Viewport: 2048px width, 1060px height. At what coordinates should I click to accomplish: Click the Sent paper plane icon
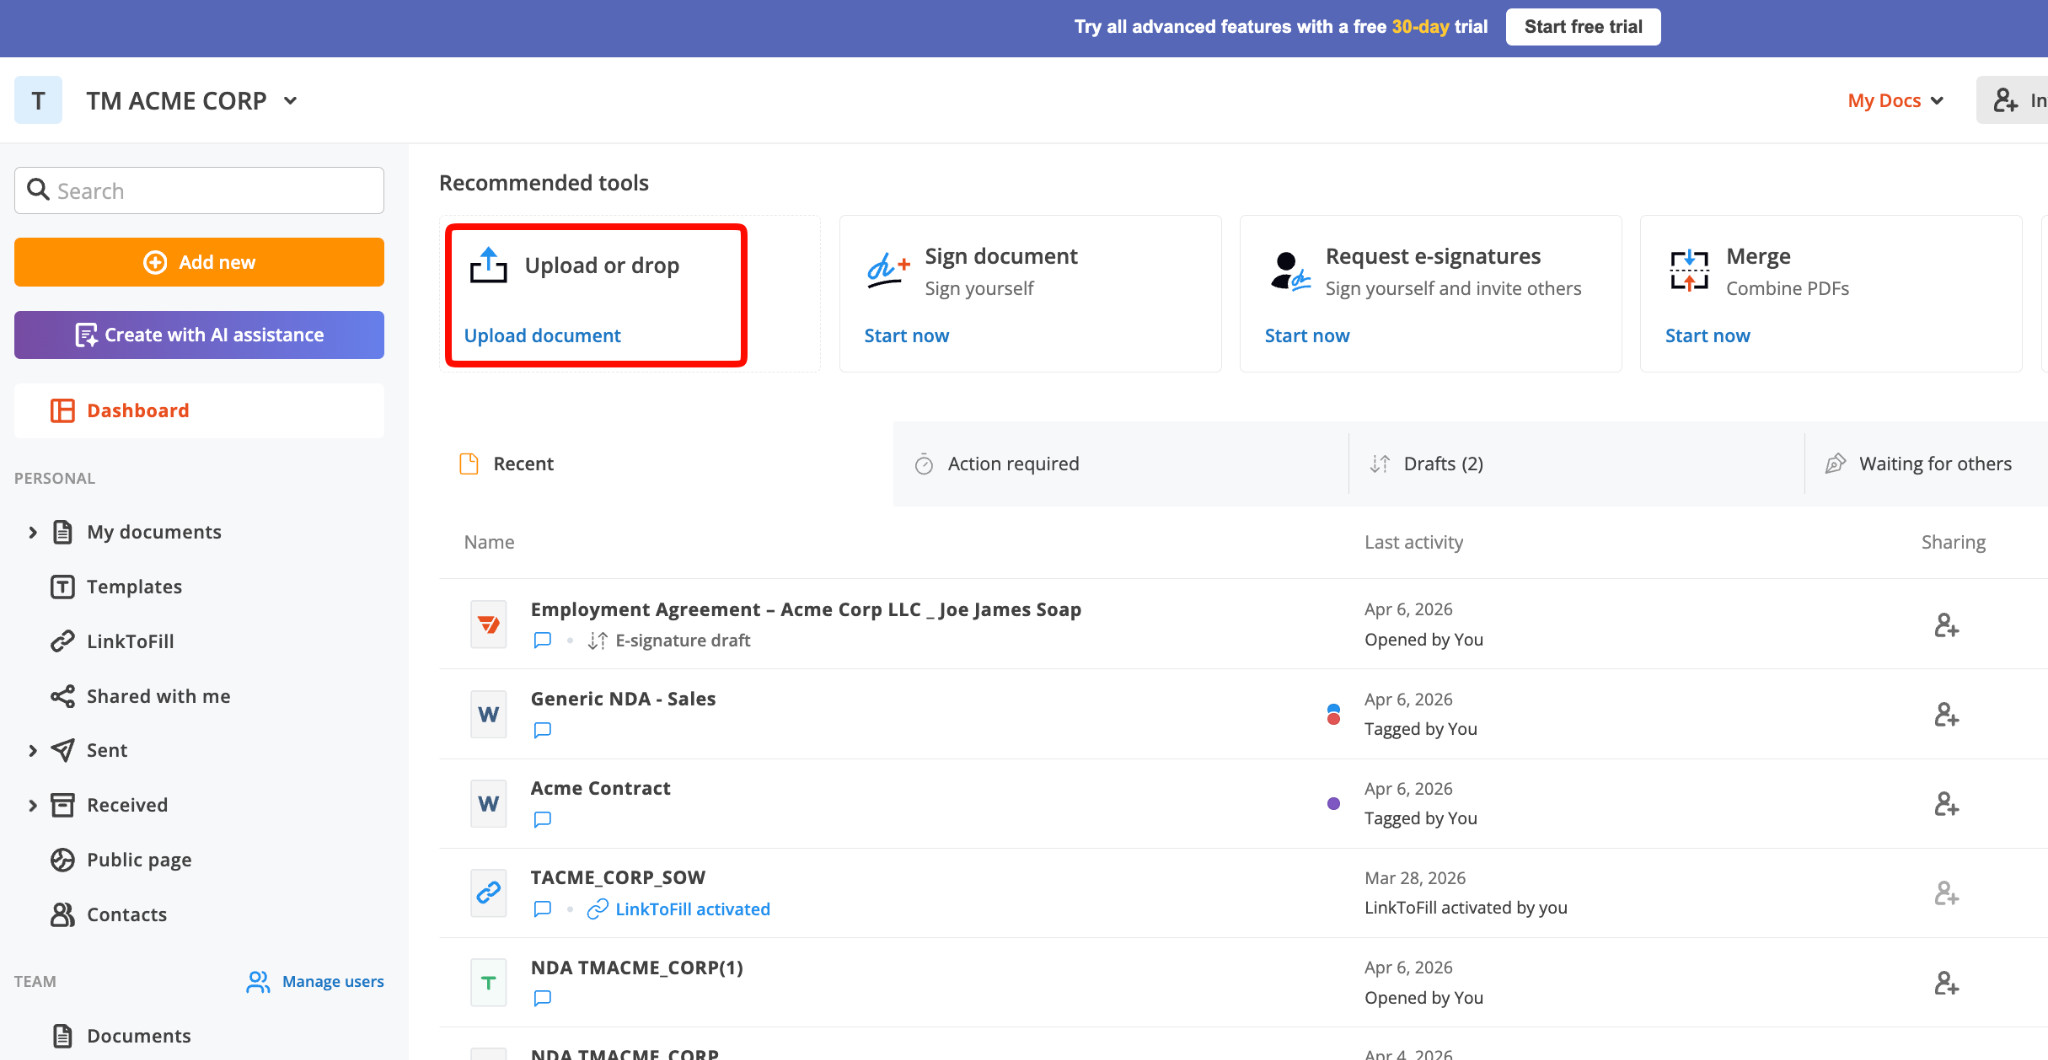click(x=63, y=750)
